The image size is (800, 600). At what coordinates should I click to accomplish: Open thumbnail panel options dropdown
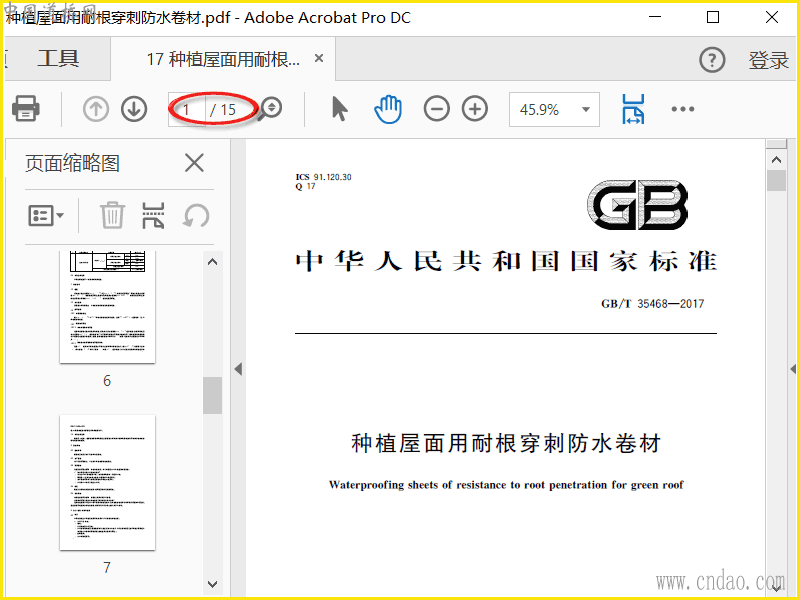[x=46, y=215]
